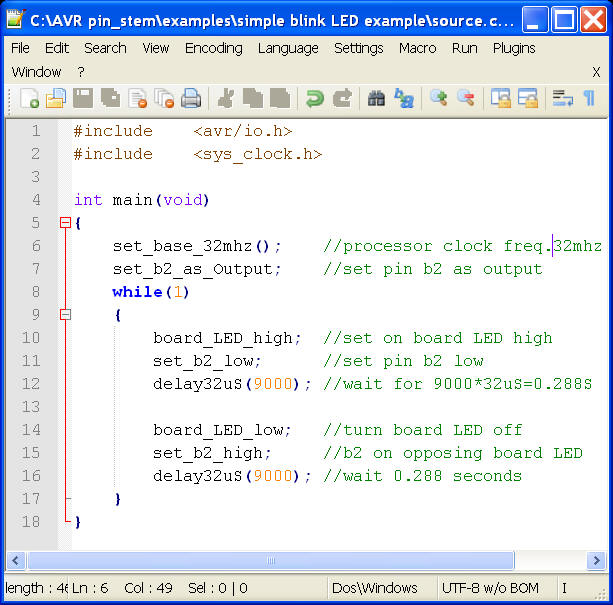
Task: Click the Zoom Out magnifier icon
Action: [466, 98]
